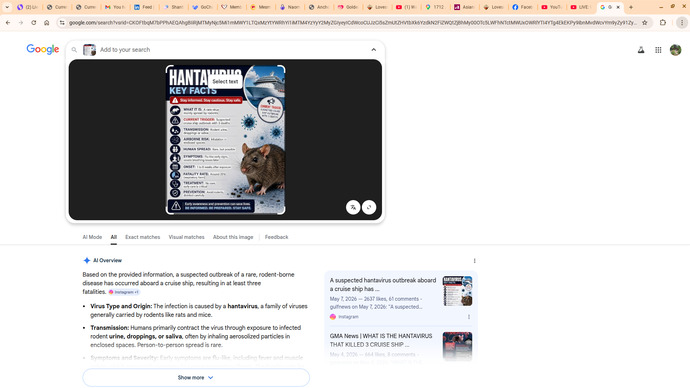Minimize the browser window

(x=661, y=7)
